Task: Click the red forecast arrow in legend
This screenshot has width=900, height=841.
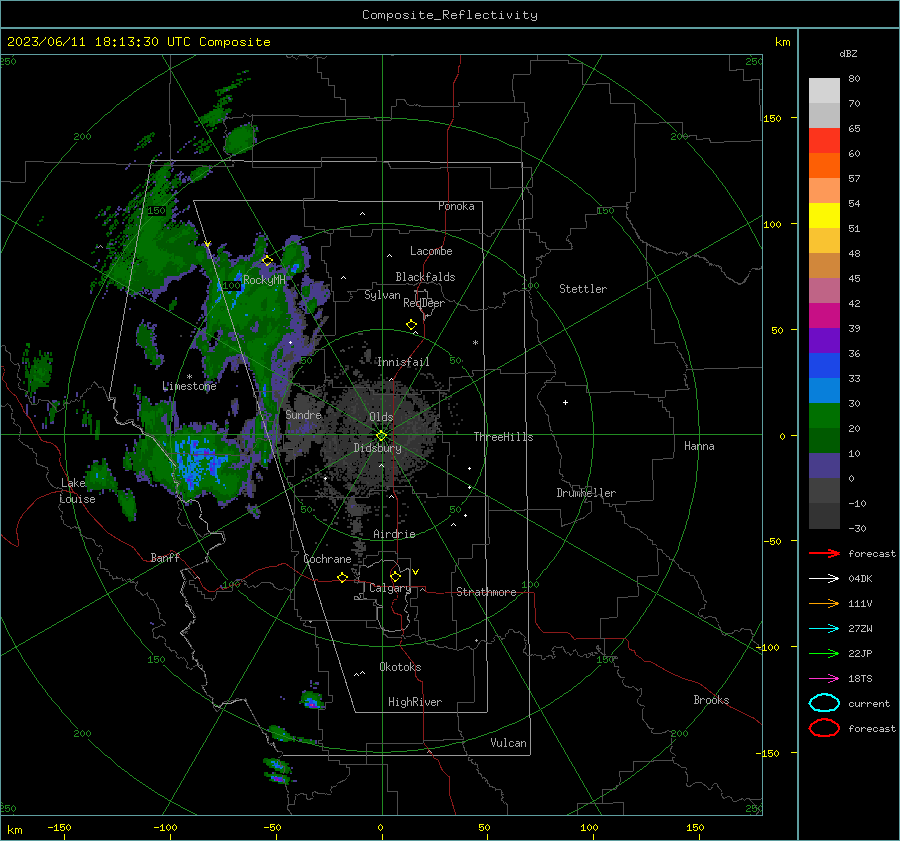Action: pyautogui.click(x=824, y=553)
